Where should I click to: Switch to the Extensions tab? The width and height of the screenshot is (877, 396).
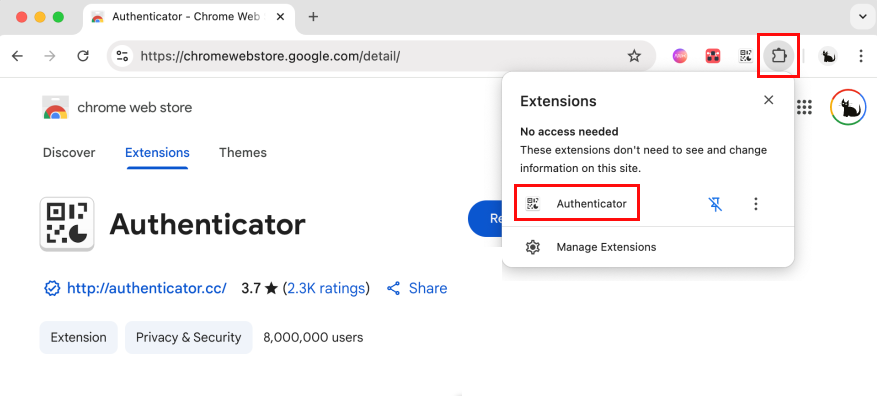[x=157, y=153]
